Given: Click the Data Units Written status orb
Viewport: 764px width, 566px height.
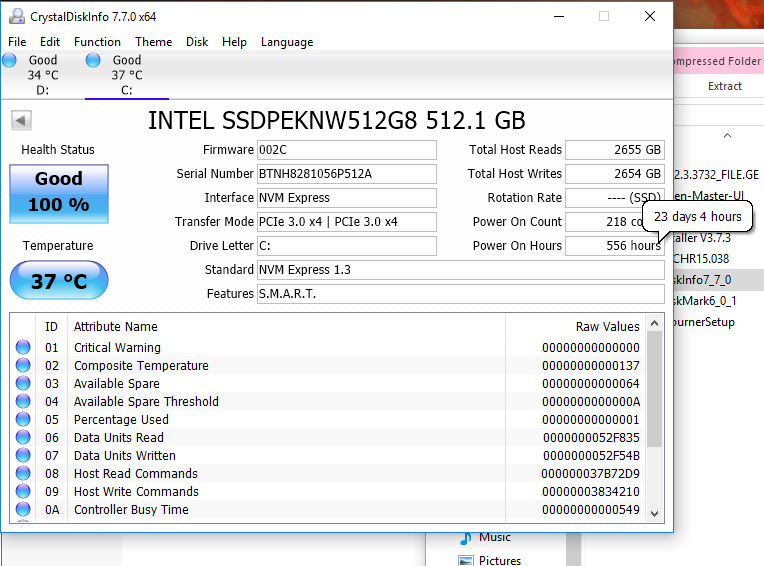Looking at the screenshot, I should pos(23,456).
